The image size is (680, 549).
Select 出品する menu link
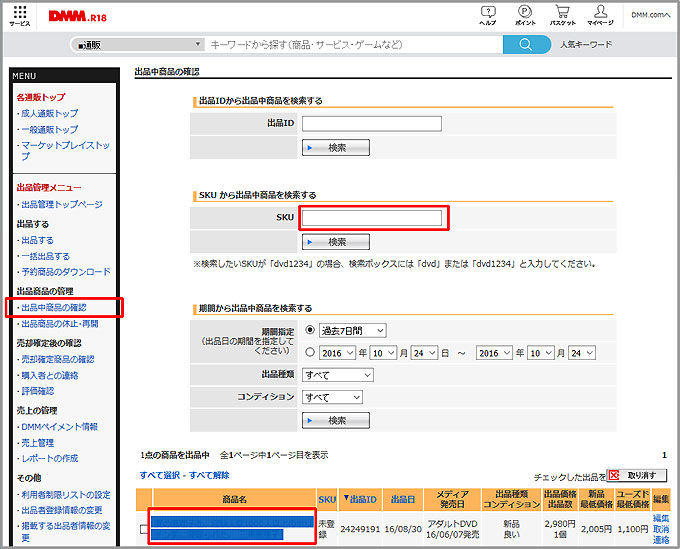click(x=37, y=240)
